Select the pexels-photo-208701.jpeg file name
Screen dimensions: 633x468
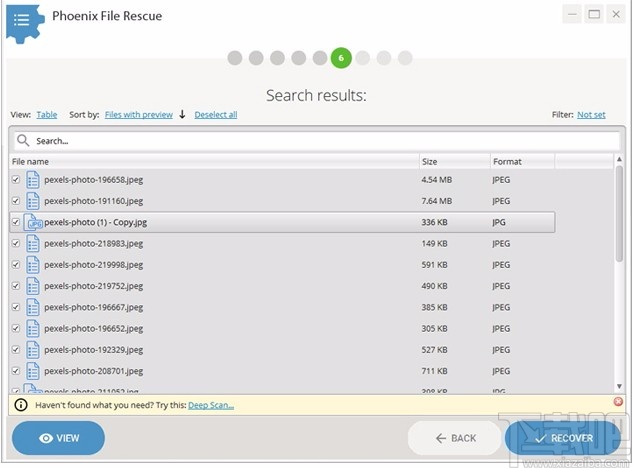[94, 371]
